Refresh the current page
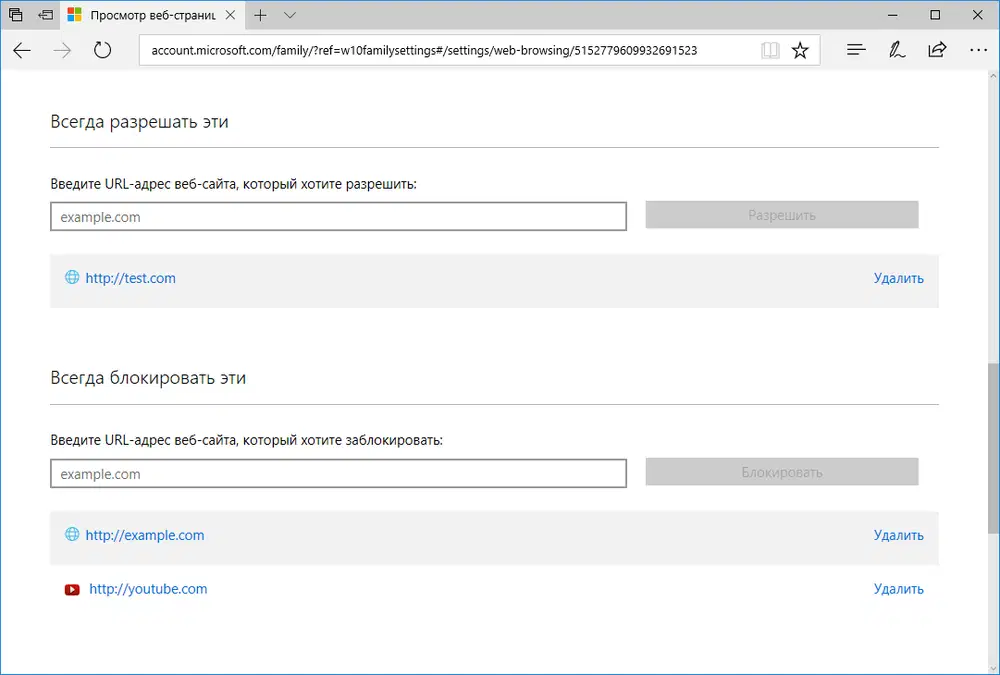Viewport: 1000px width, 675px height. [101, 50]
